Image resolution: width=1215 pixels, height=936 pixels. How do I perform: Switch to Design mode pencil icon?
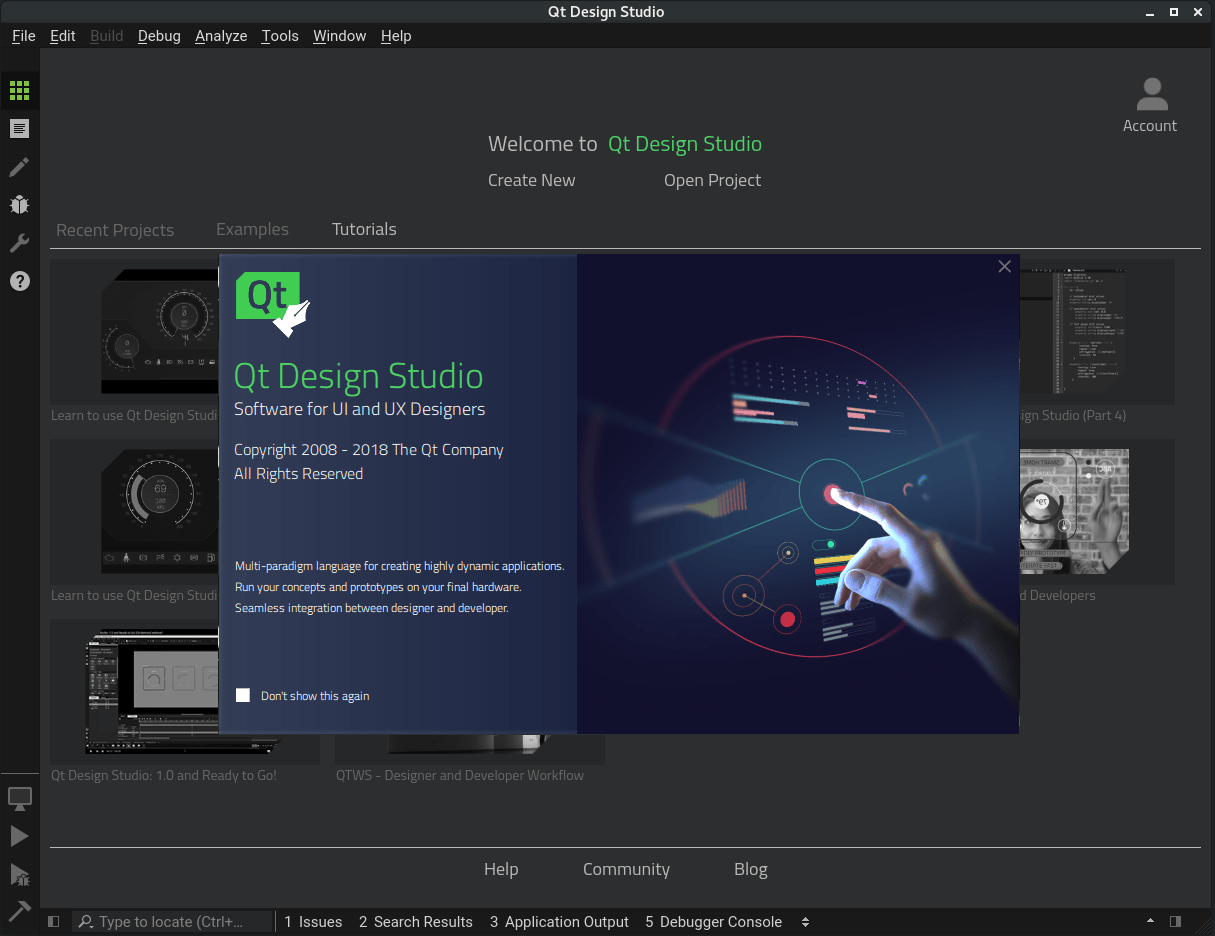coord(19,167)
